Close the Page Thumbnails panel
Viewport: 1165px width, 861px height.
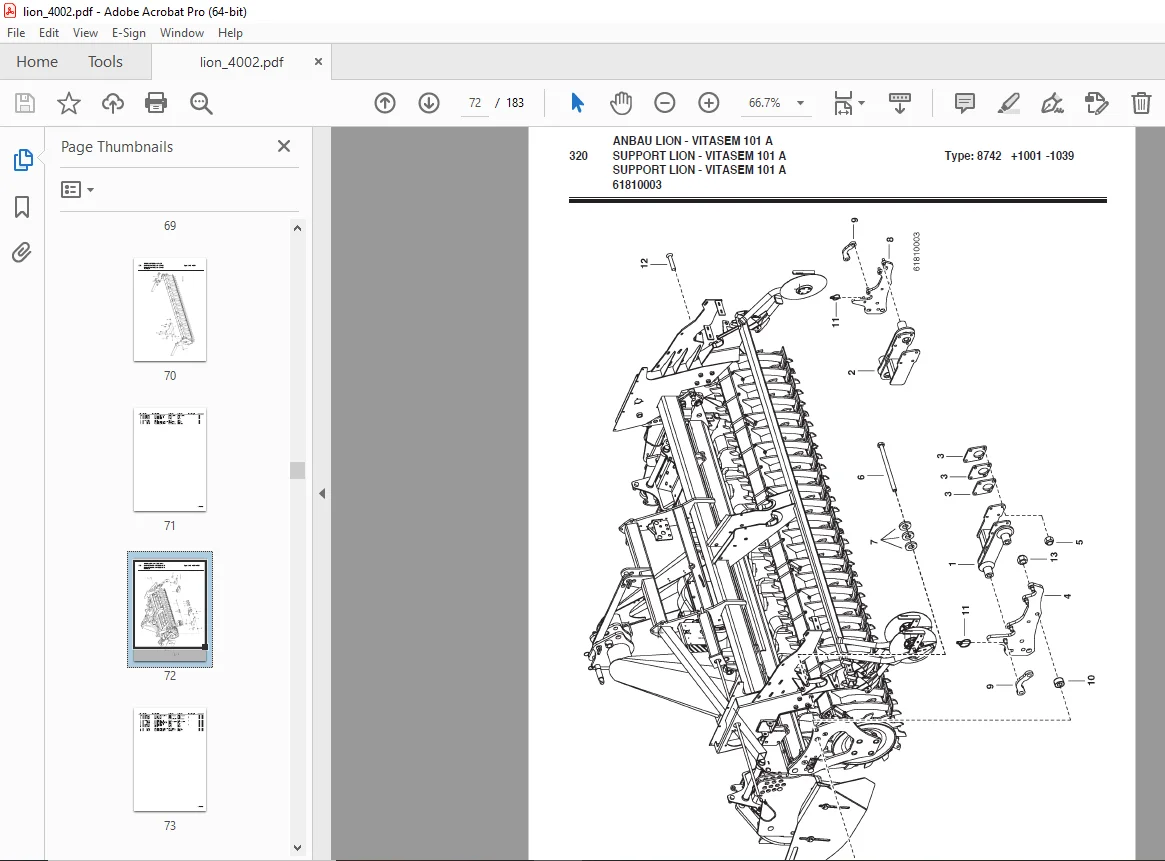(x=284, y=146)
